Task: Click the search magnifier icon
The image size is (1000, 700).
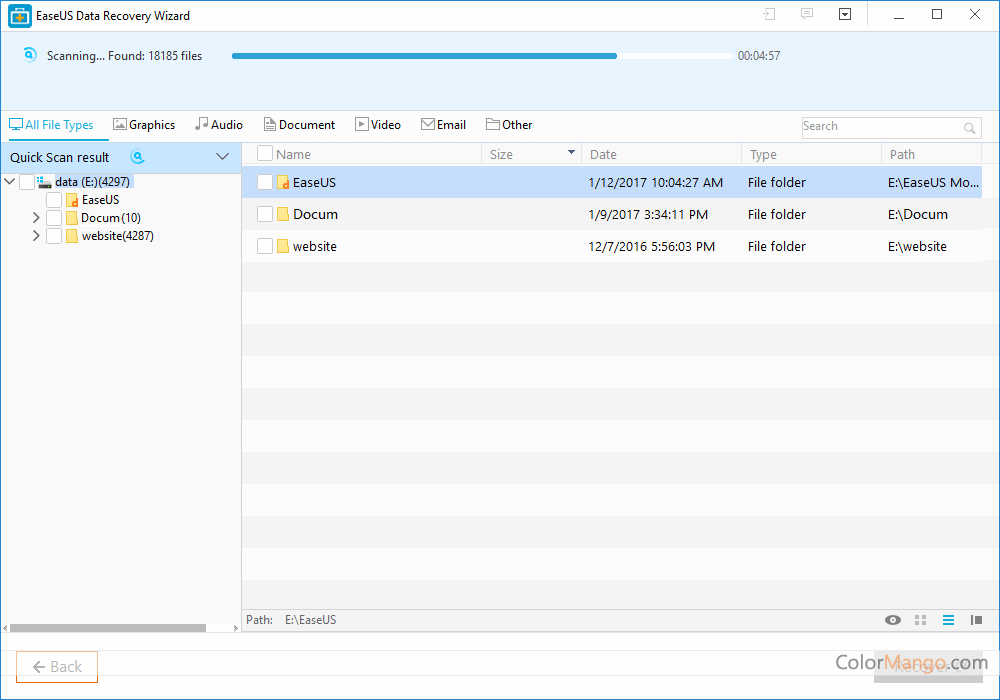Action: 969,128
